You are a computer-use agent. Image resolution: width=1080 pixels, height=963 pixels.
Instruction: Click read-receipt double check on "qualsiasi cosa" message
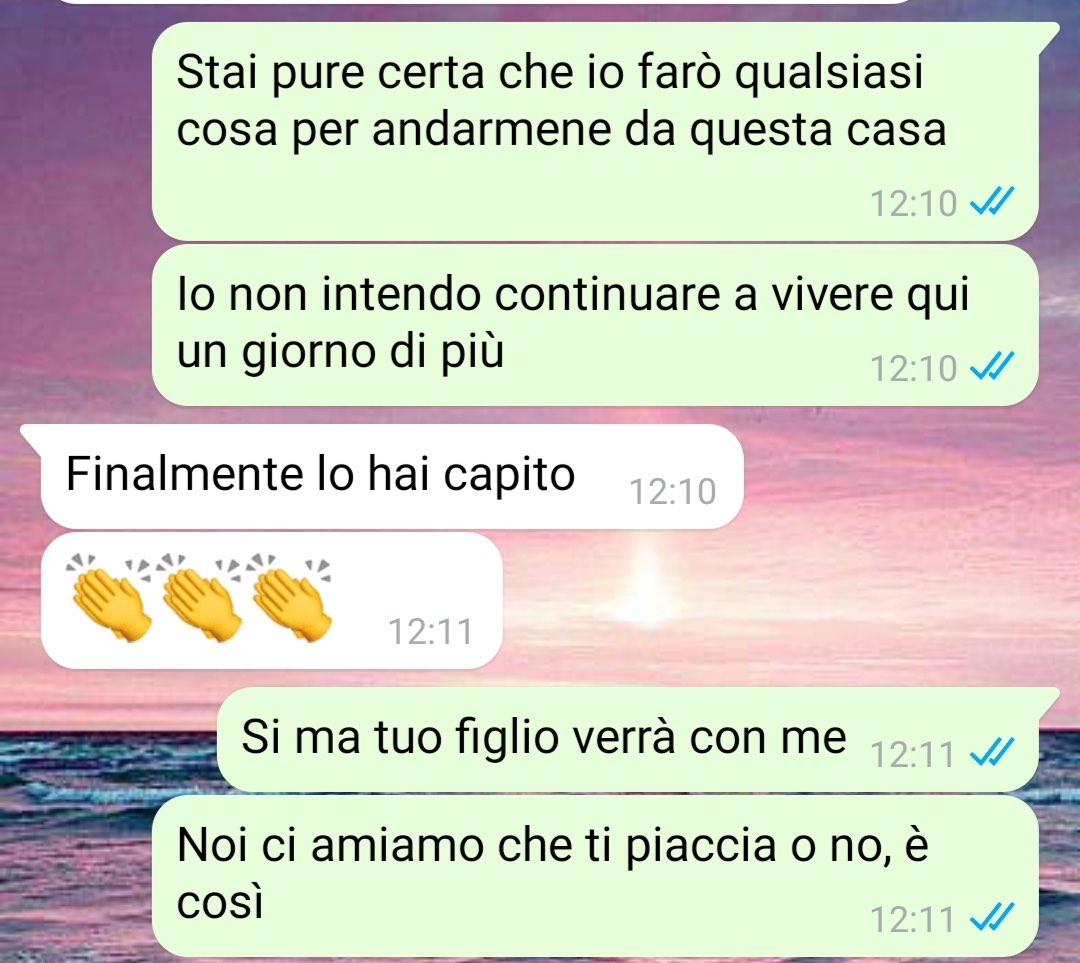click(x=991, y=203)
